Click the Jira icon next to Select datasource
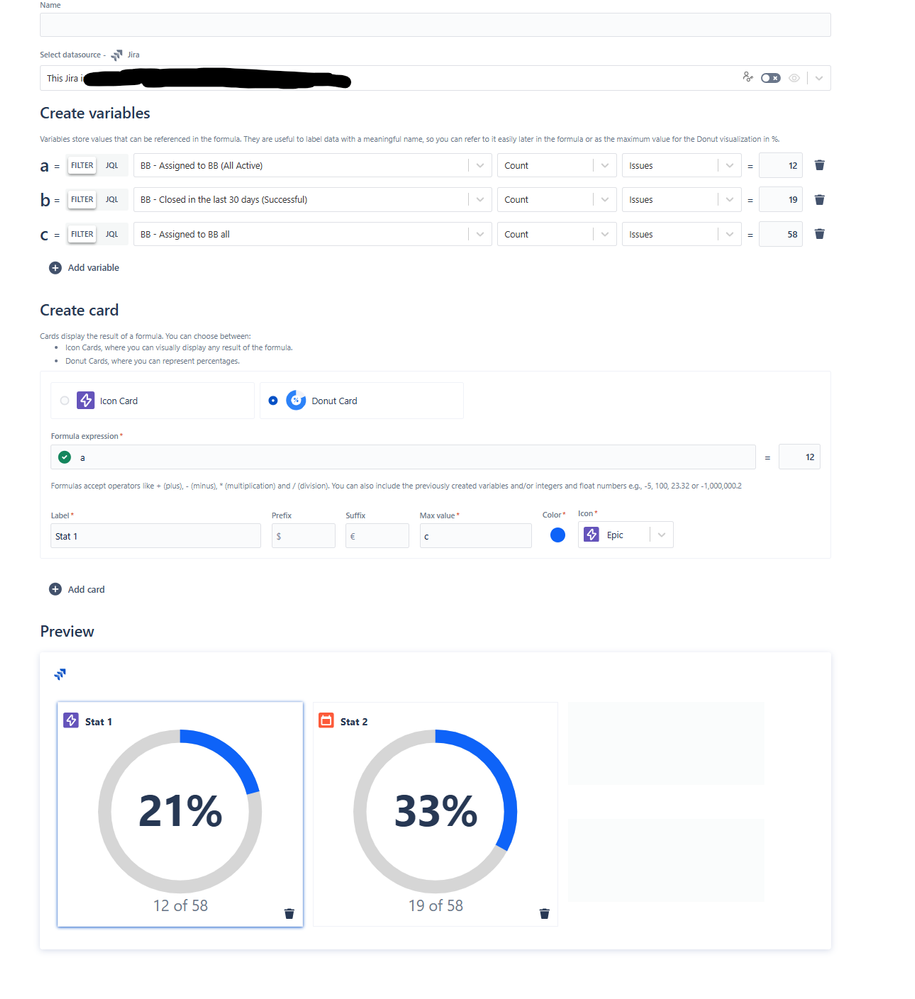Viewport: 915px width, 999px height. [117, 55]
